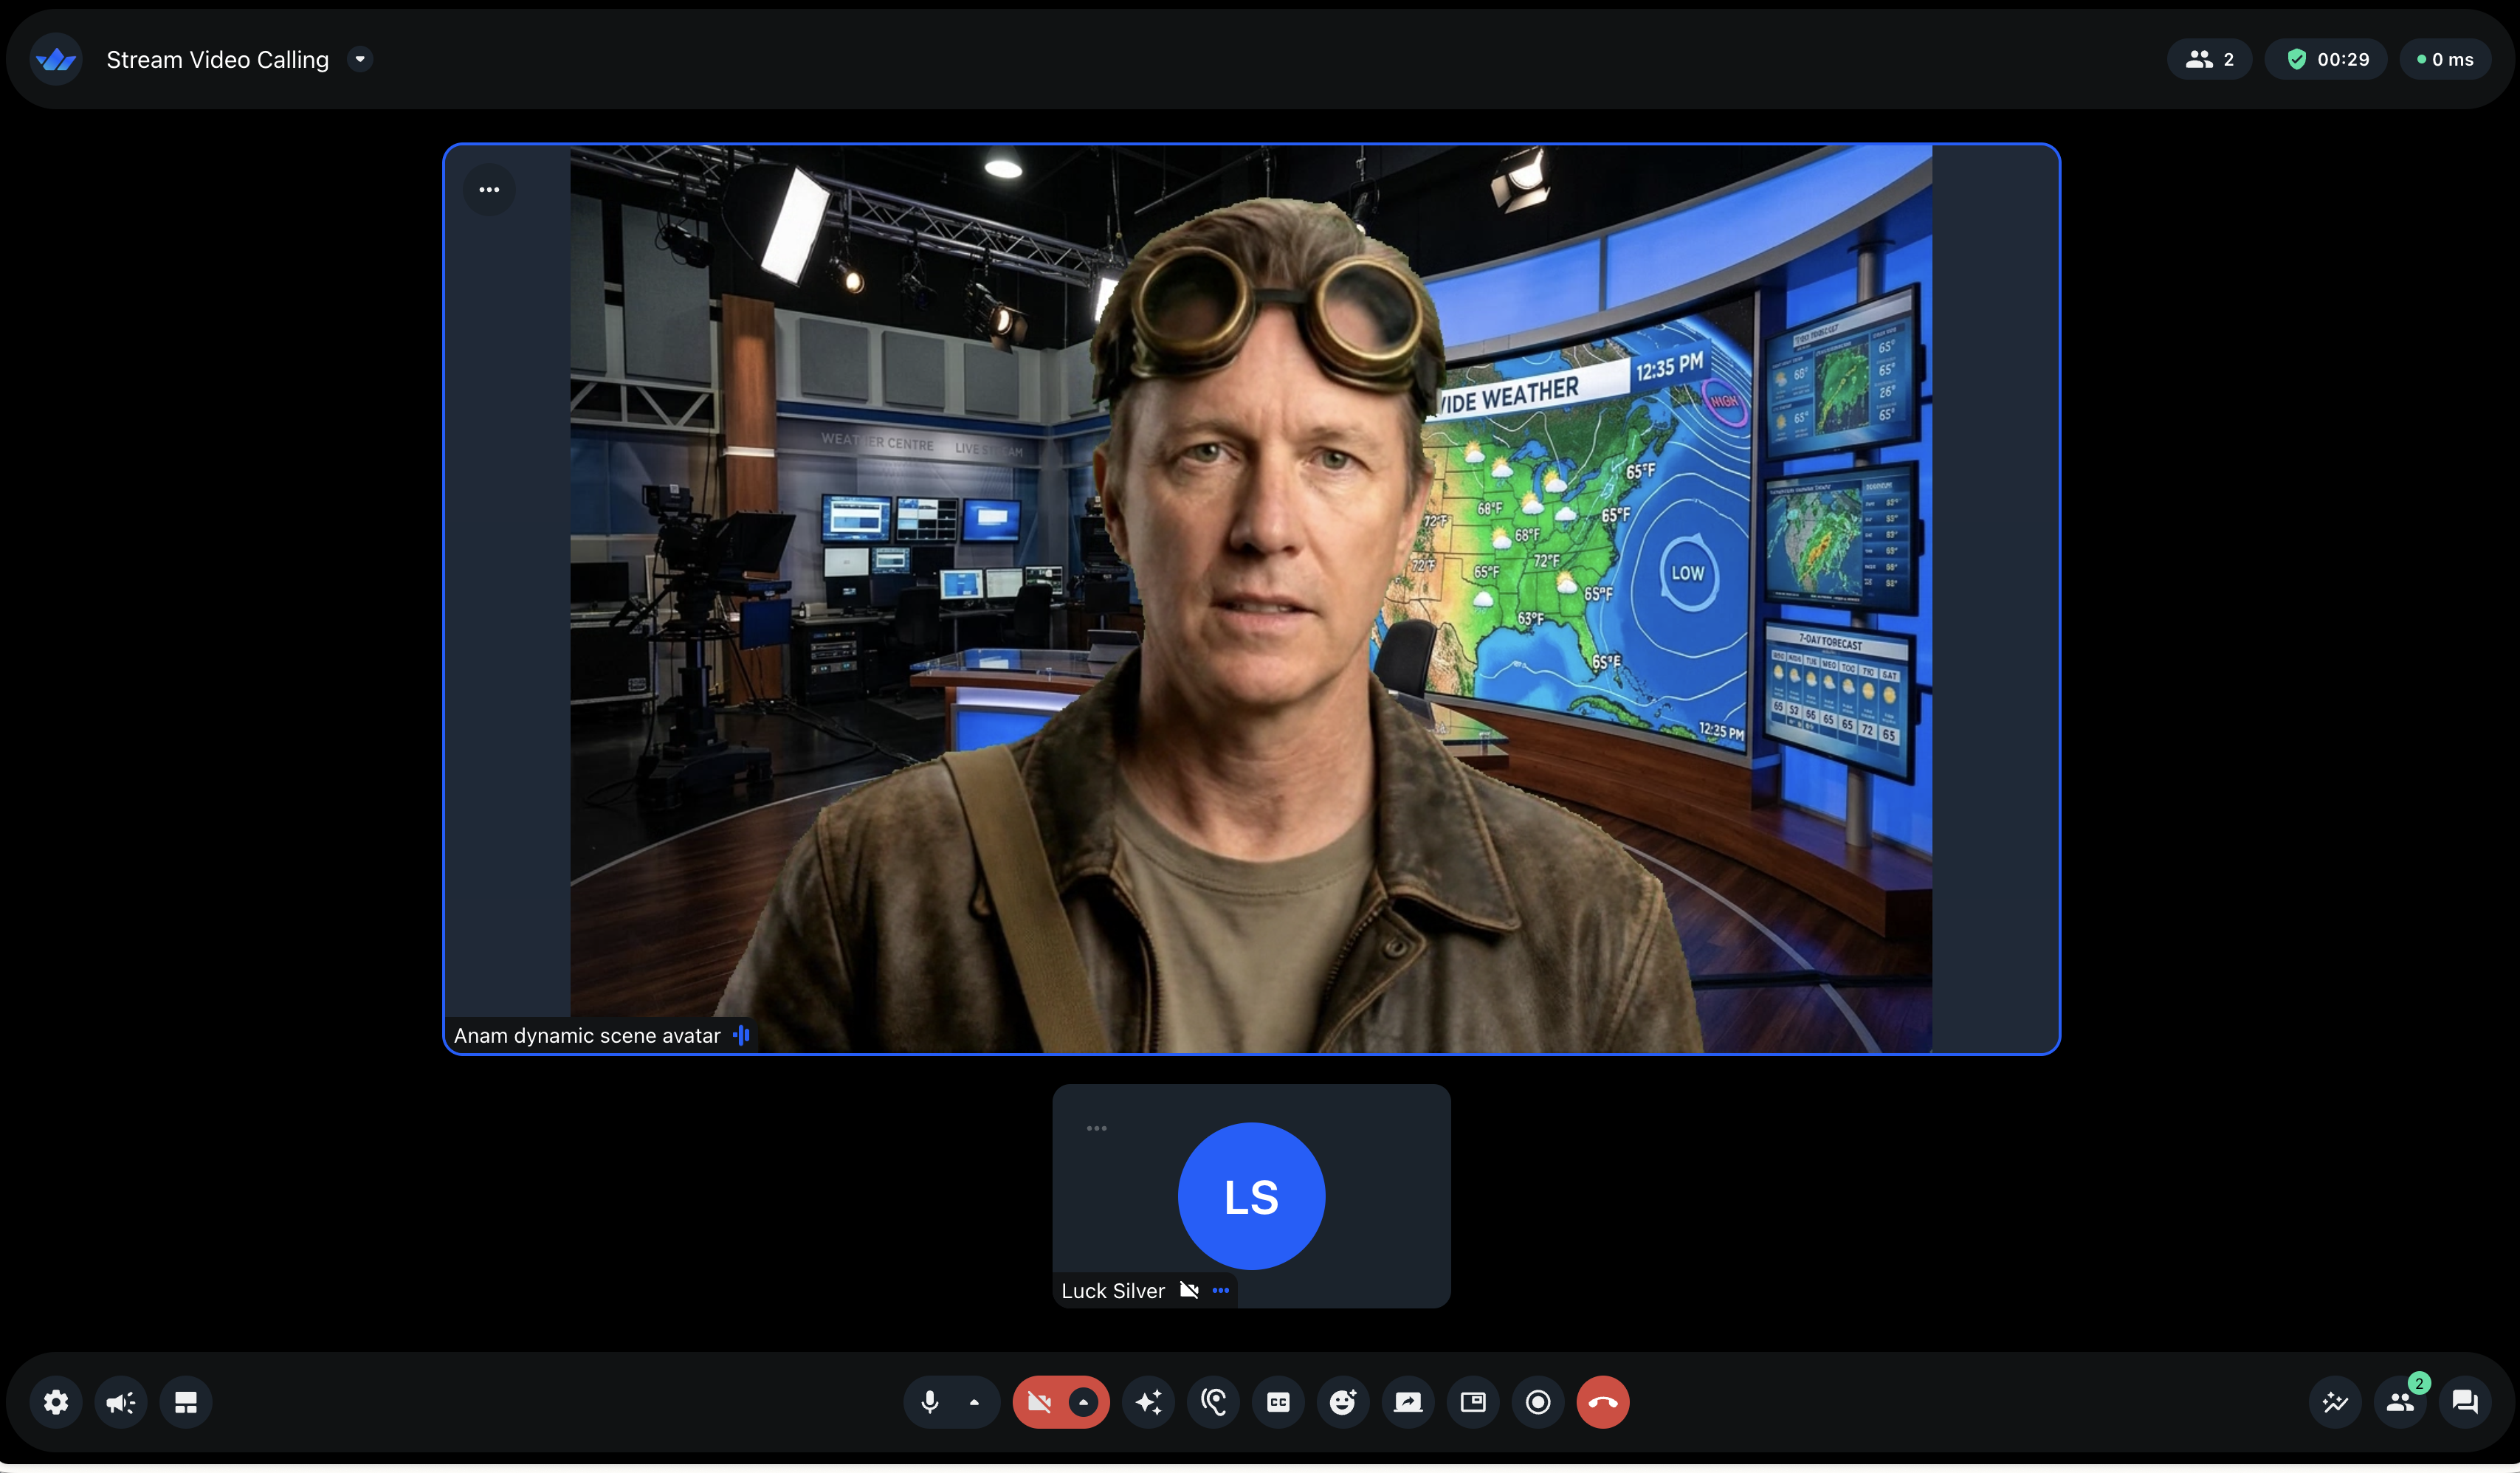
Task: Open the Stream Video Calling dropdown arrow
Action: point(360,59)
